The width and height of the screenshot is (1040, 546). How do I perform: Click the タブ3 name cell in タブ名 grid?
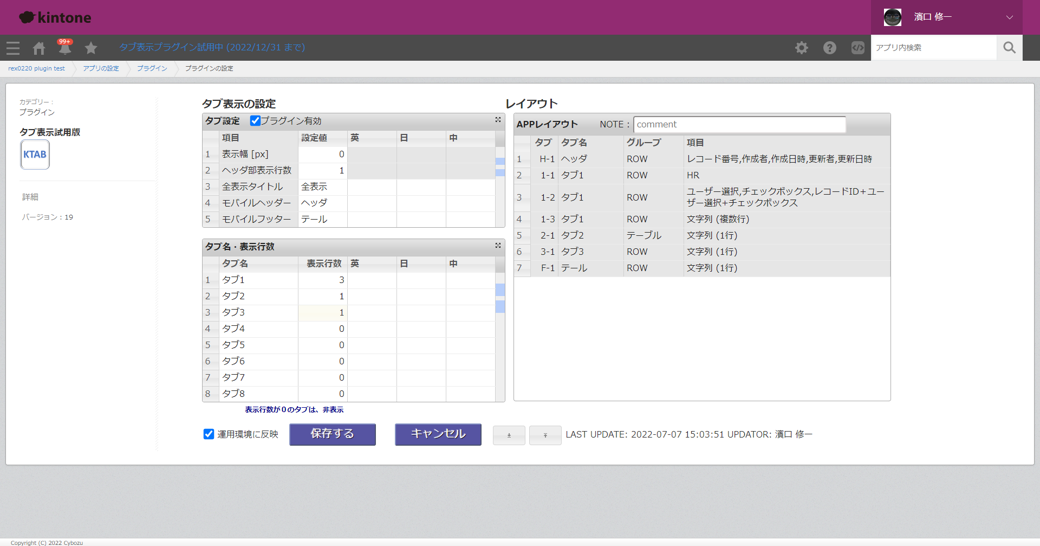[x=258, y=312]
